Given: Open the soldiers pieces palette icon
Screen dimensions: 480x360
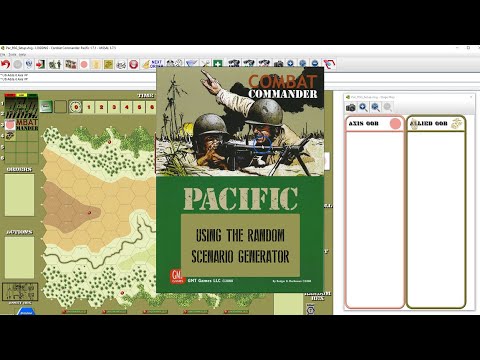Looking at the screenshot, I should pyautogui.click(x=55, y=64).
